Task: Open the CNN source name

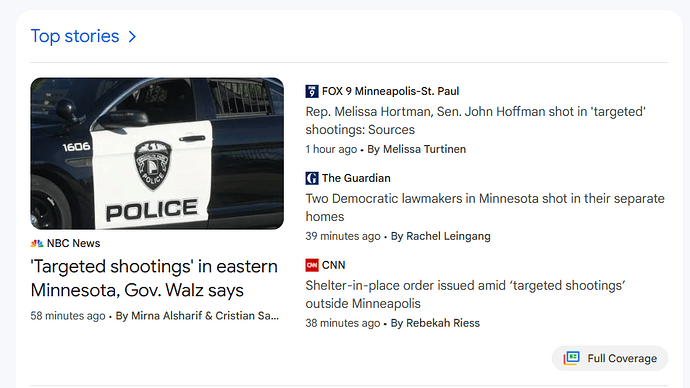Action: 334,265
